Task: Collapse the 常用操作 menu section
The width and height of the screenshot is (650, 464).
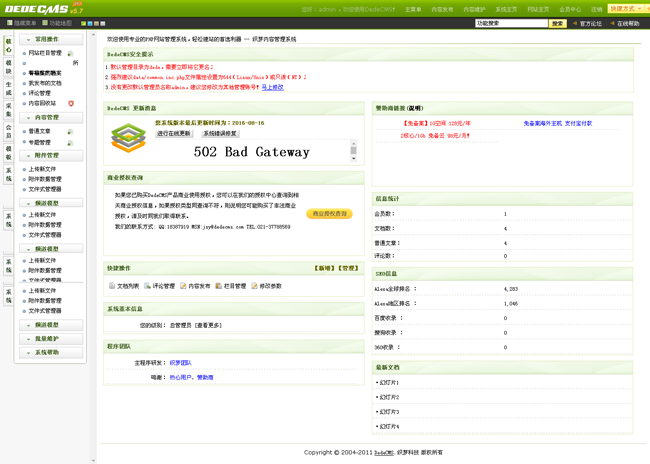Action: point(51,39)
